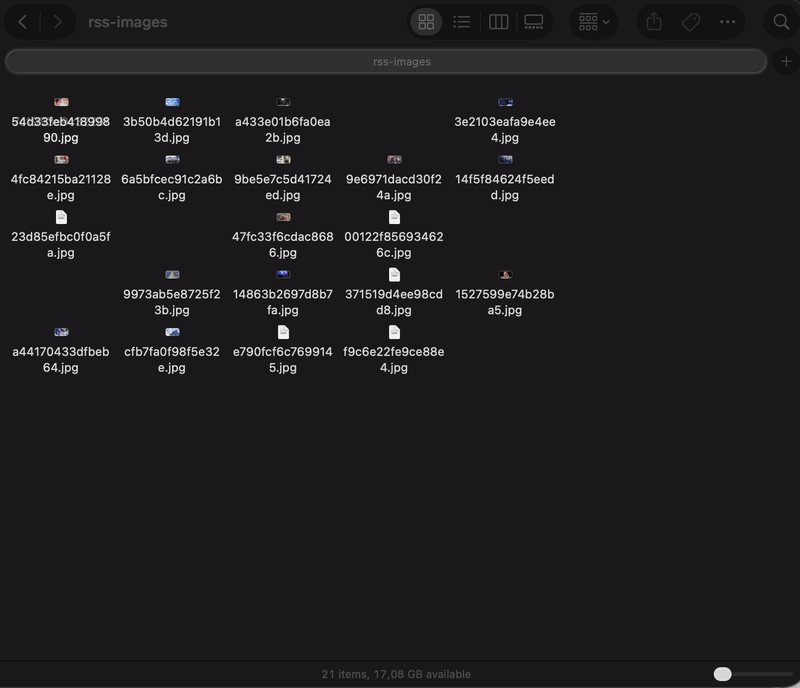Open the More actions ellipsis menu
800x688 pixels.
coord(727,22)
